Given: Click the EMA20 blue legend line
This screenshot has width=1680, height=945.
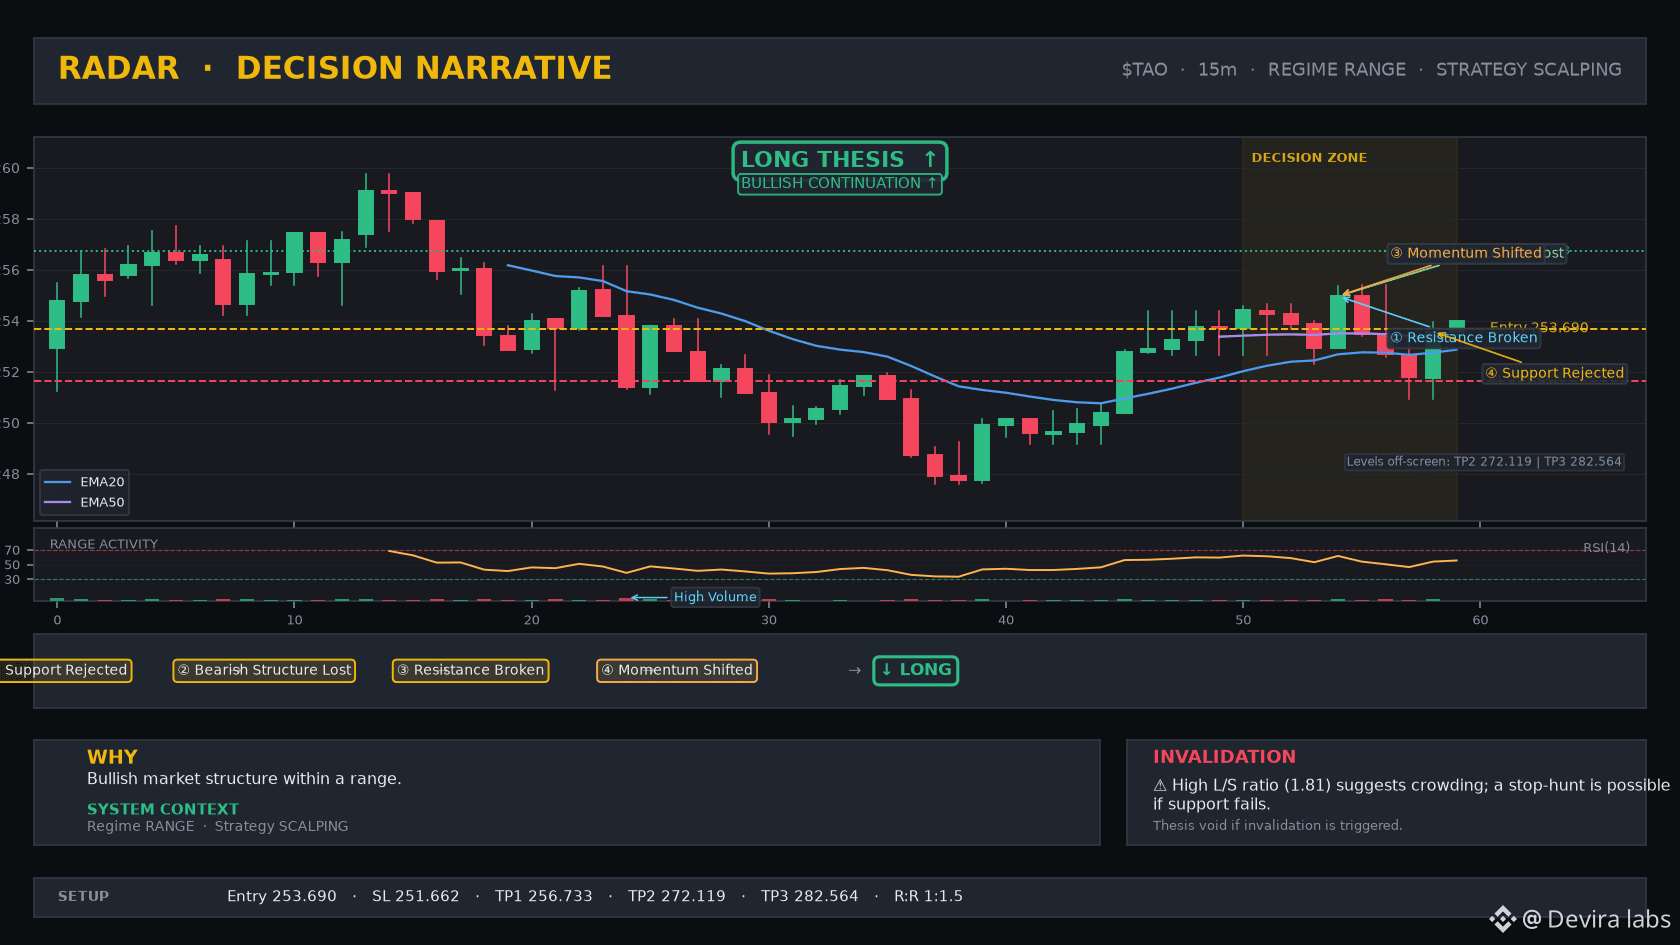Looking at the screenshot, I should coord(57,482).
